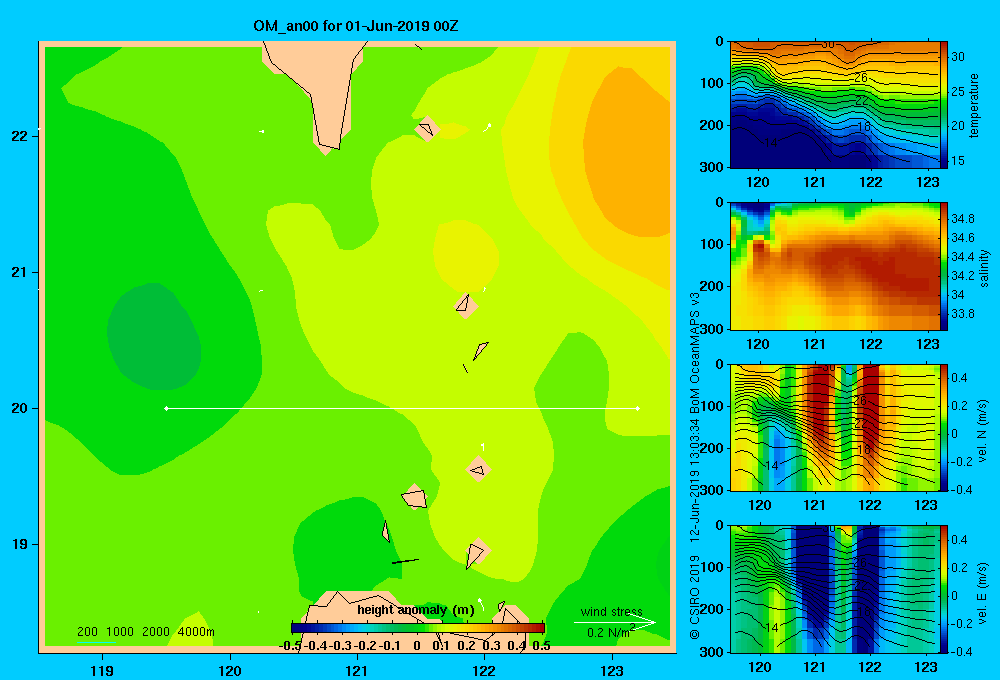The width and height of the screenshot is (1000, 680).
Task: Click the vel. E color scale bar
Action: [944, 589]
